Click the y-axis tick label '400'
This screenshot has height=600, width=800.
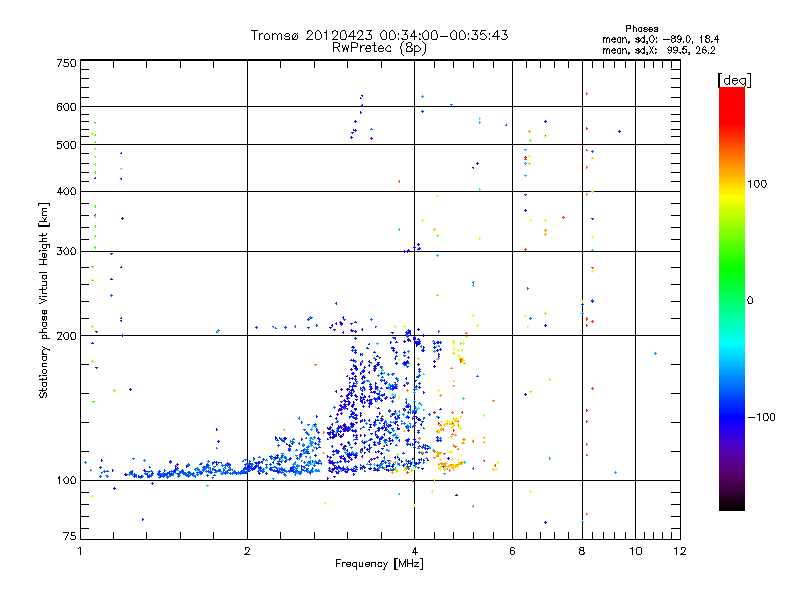pyautogui.click(x=66, y=191)
